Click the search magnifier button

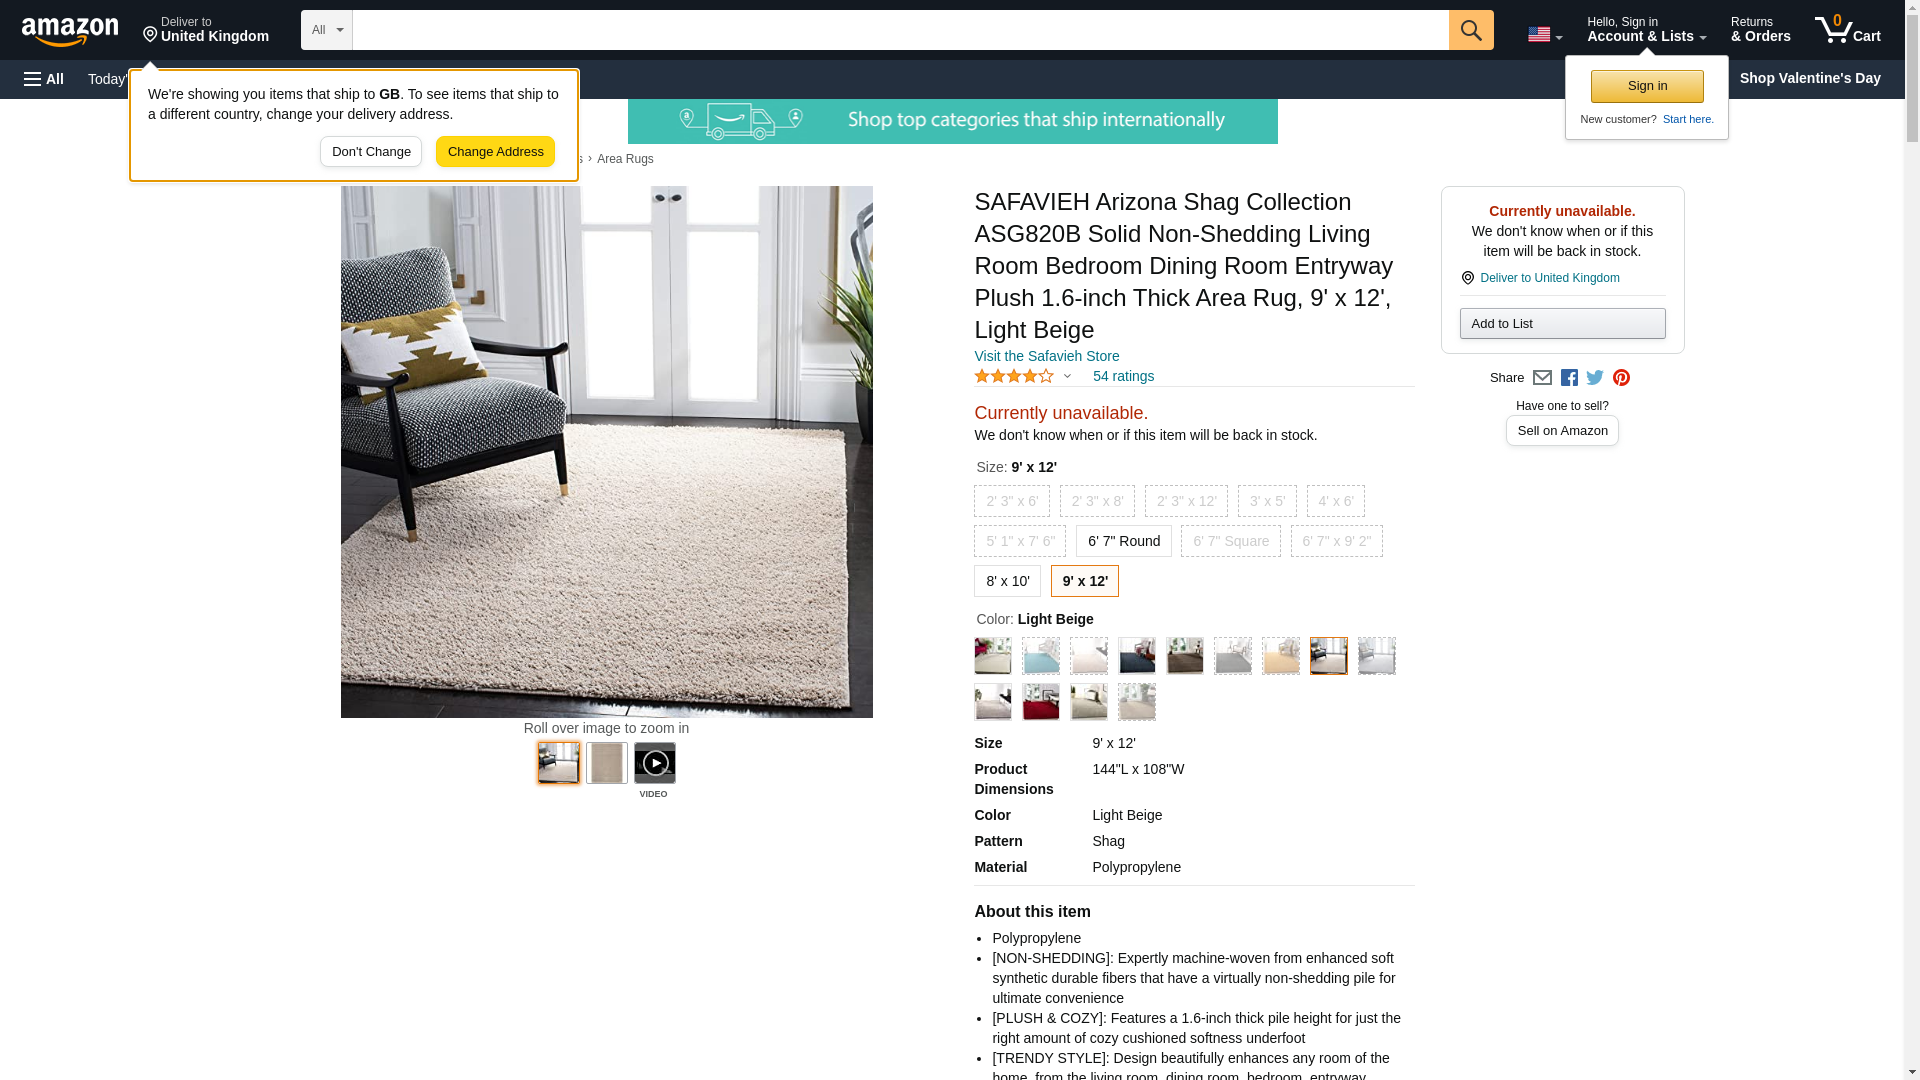1471,30
